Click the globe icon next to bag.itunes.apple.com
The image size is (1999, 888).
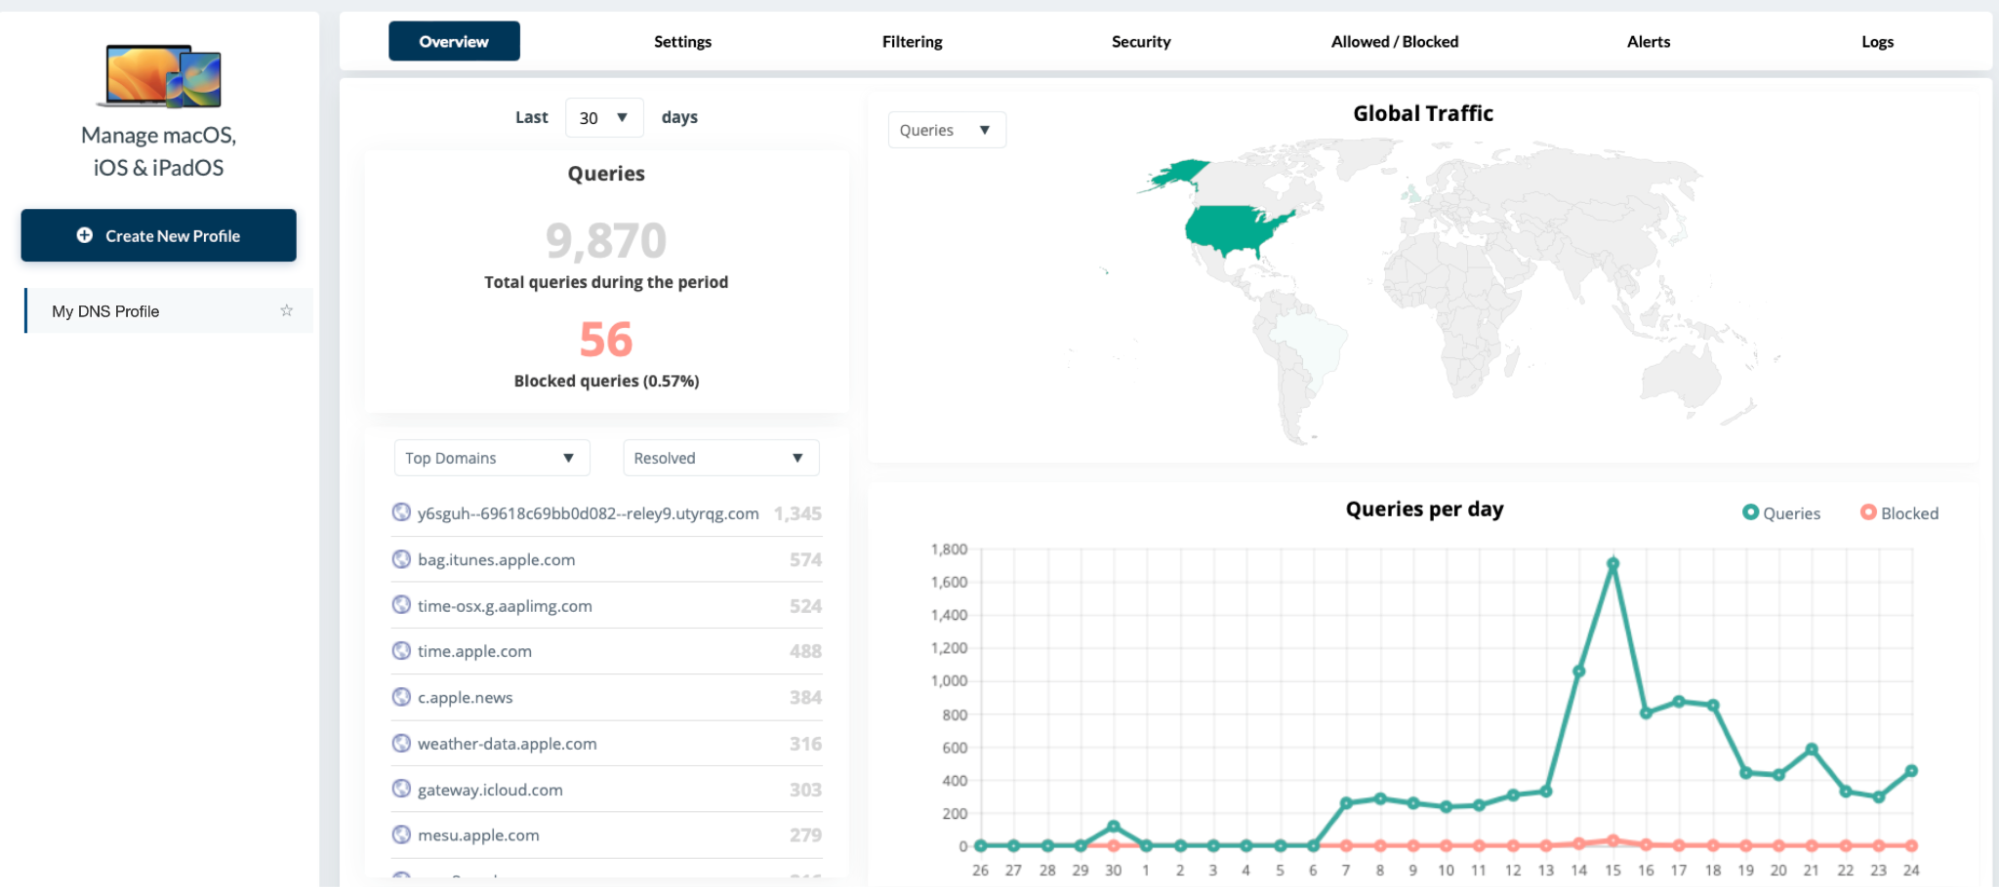401,559
